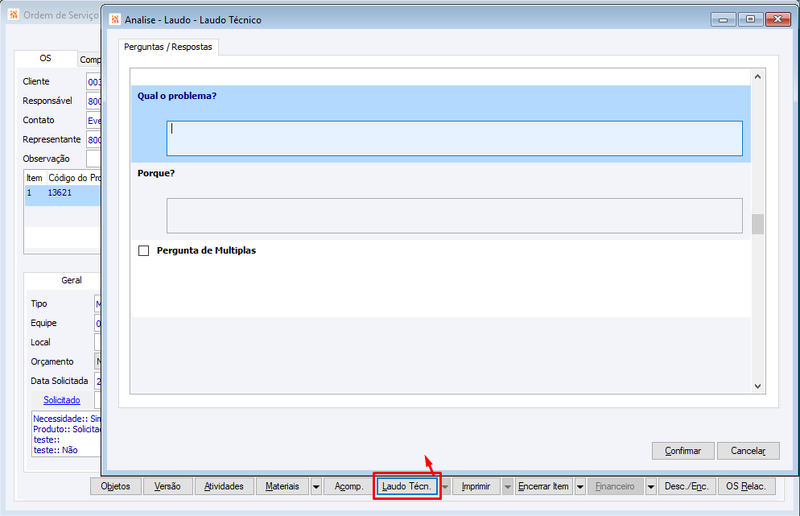Viewport: 800px width, 516px height.
Task: Click the Data Solicitada field
Action: [x=98, y=381]
